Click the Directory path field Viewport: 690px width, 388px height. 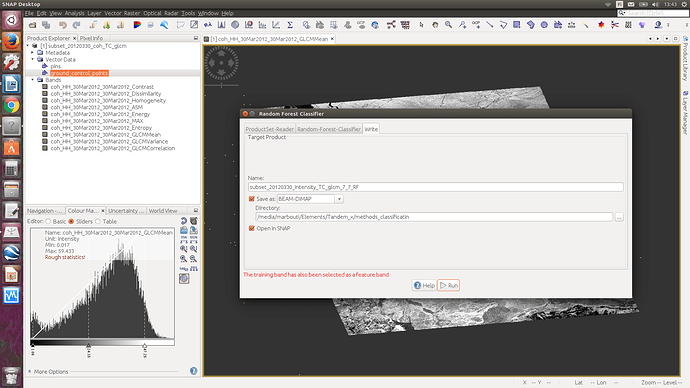pos(434,217)
